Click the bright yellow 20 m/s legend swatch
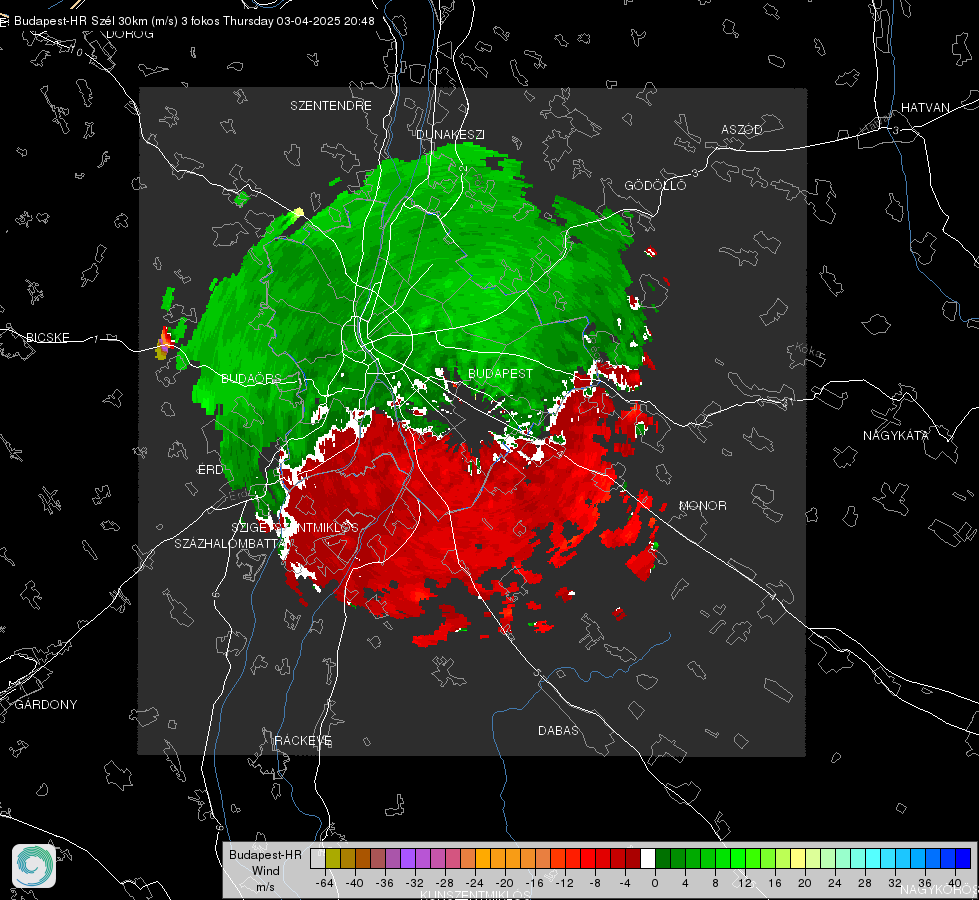The image size is (979, 900). tap(798, 858)
